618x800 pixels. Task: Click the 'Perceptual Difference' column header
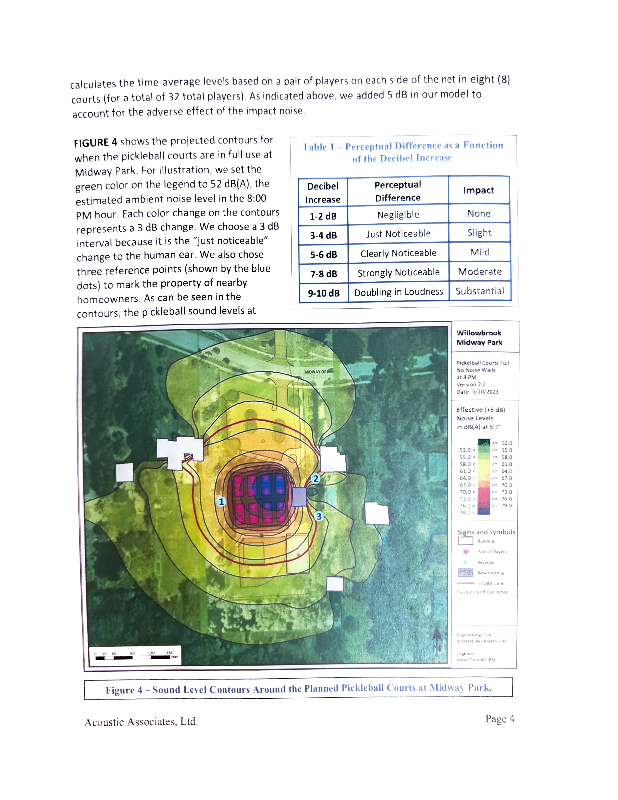click(398, 191)
